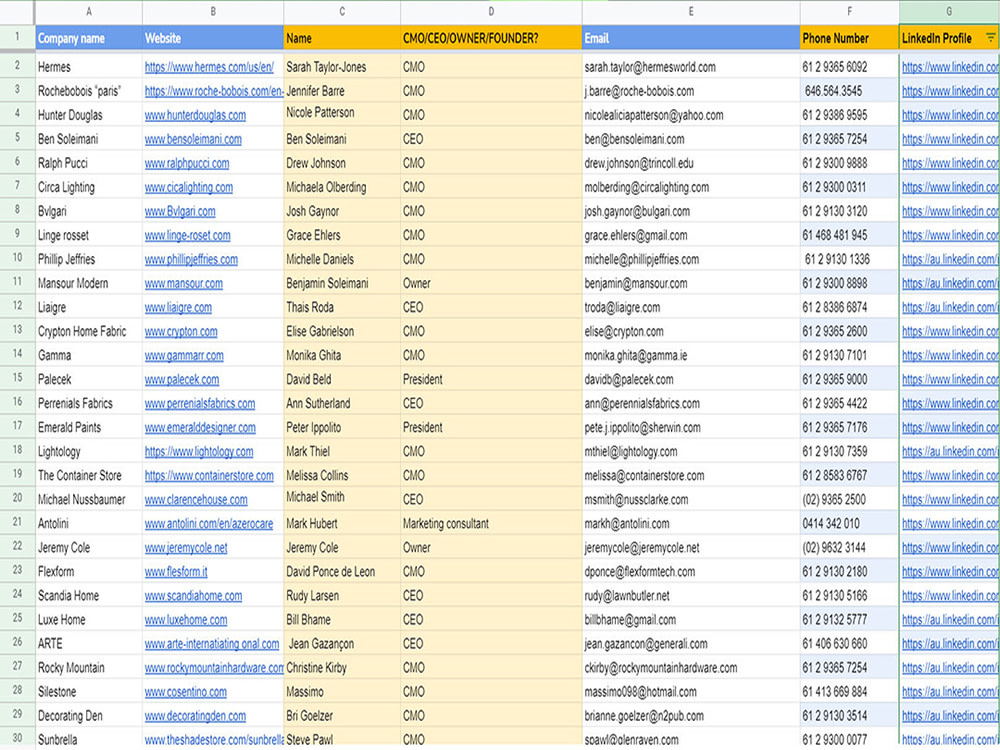
Task: Open the www.hunterdouglas.com link
Action: coord(195,115)
